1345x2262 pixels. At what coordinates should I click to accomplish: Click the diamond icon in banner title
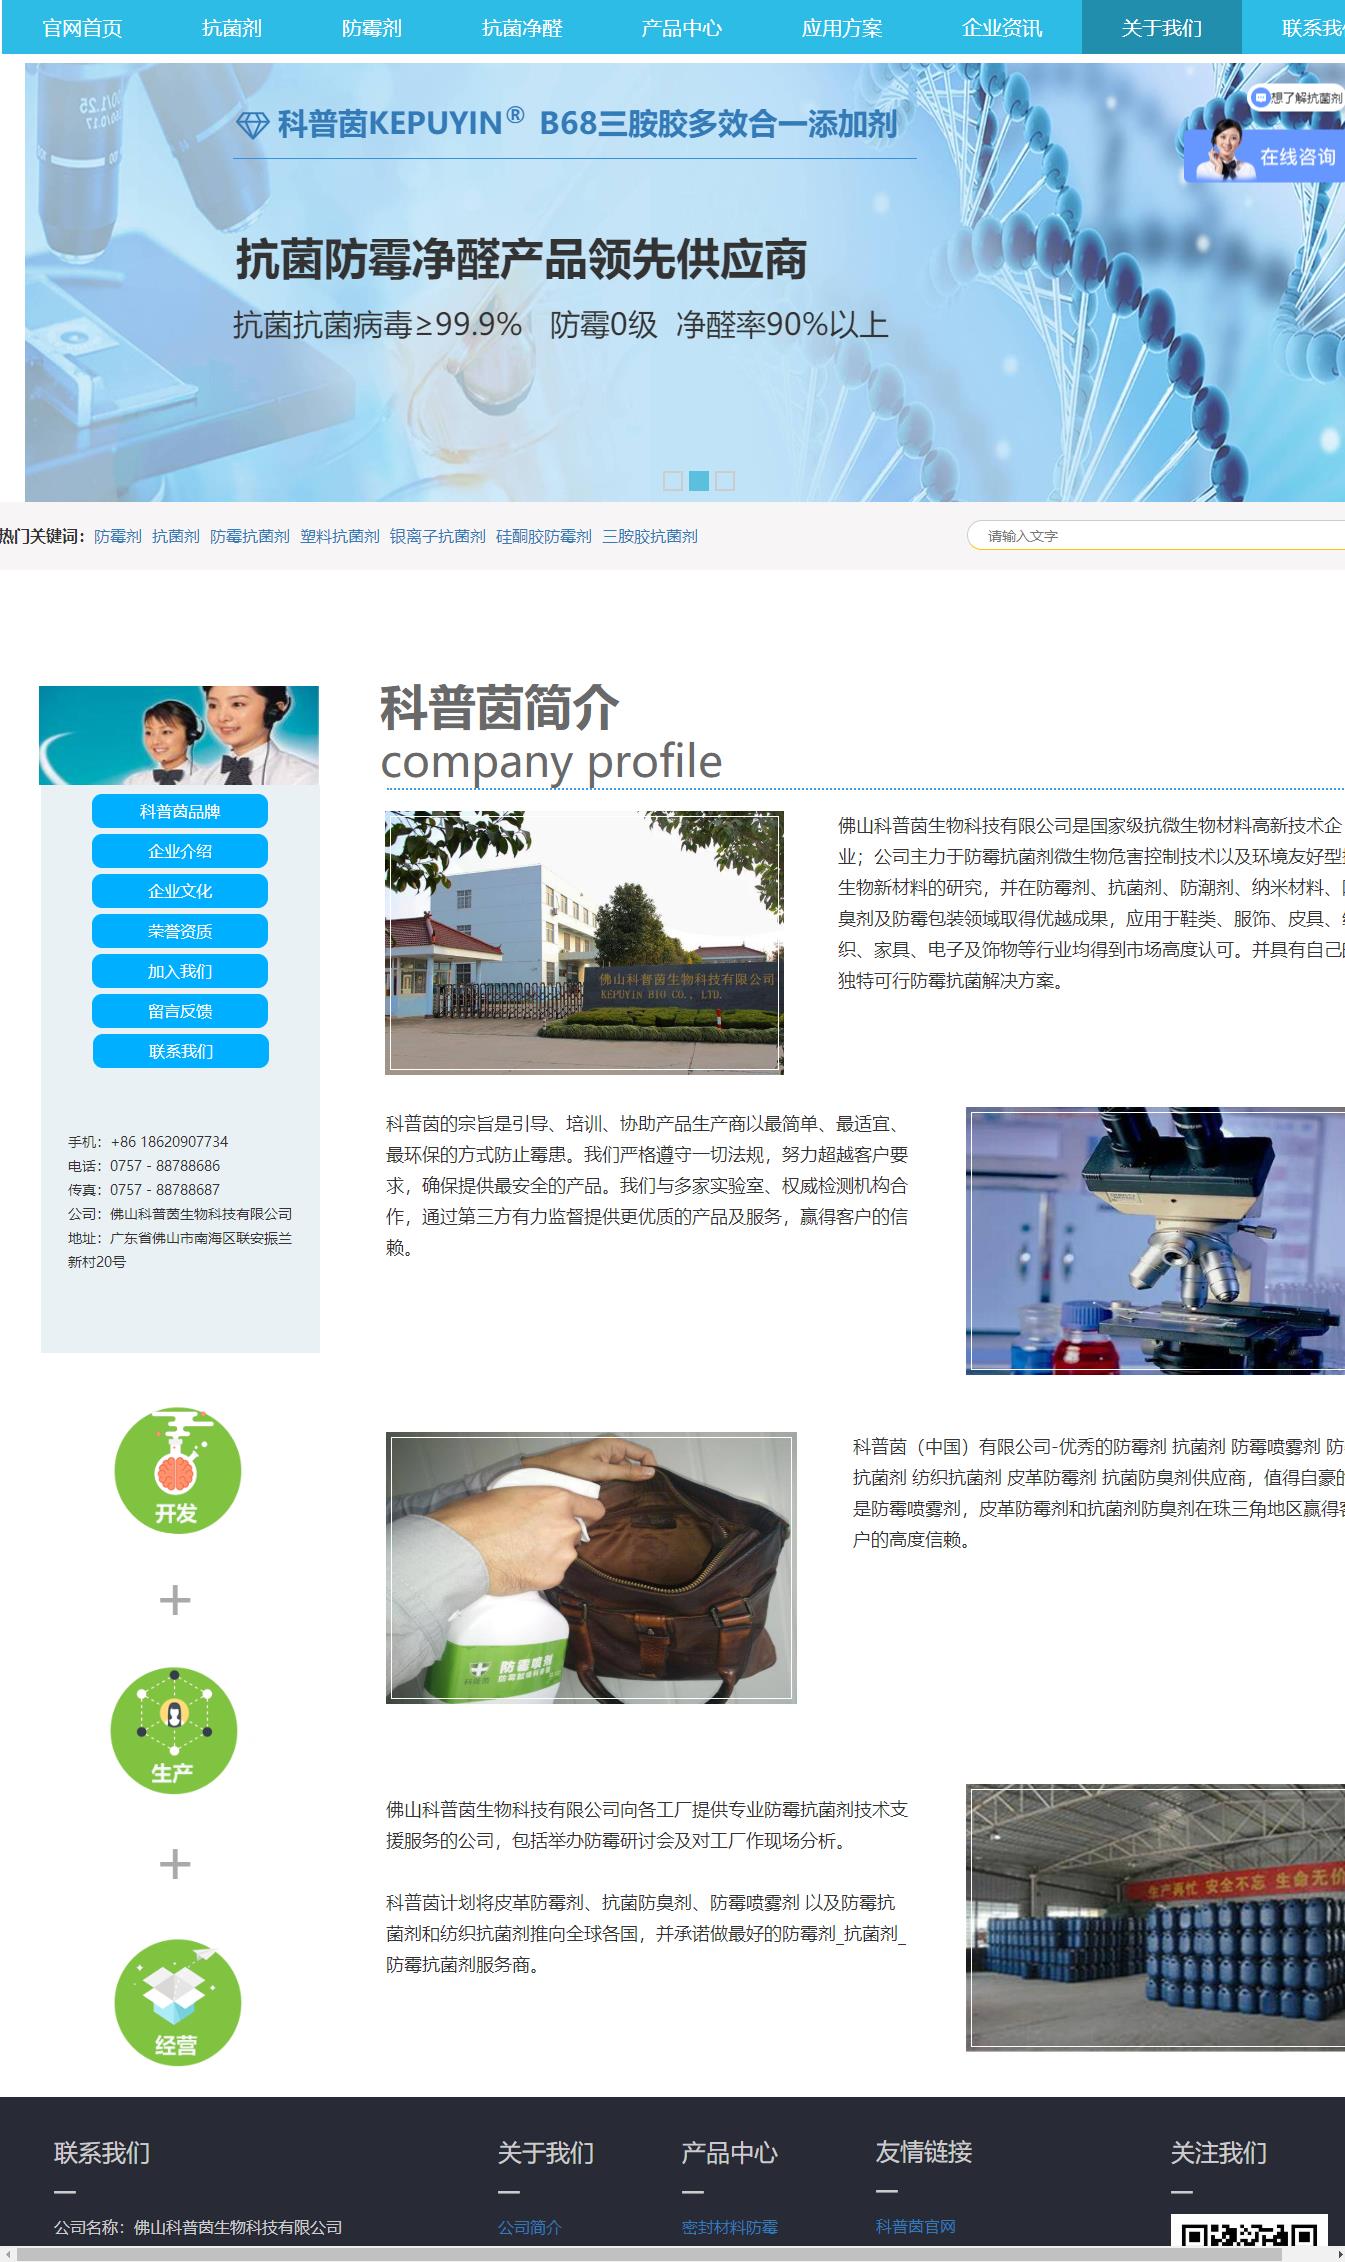coord(252,125)
